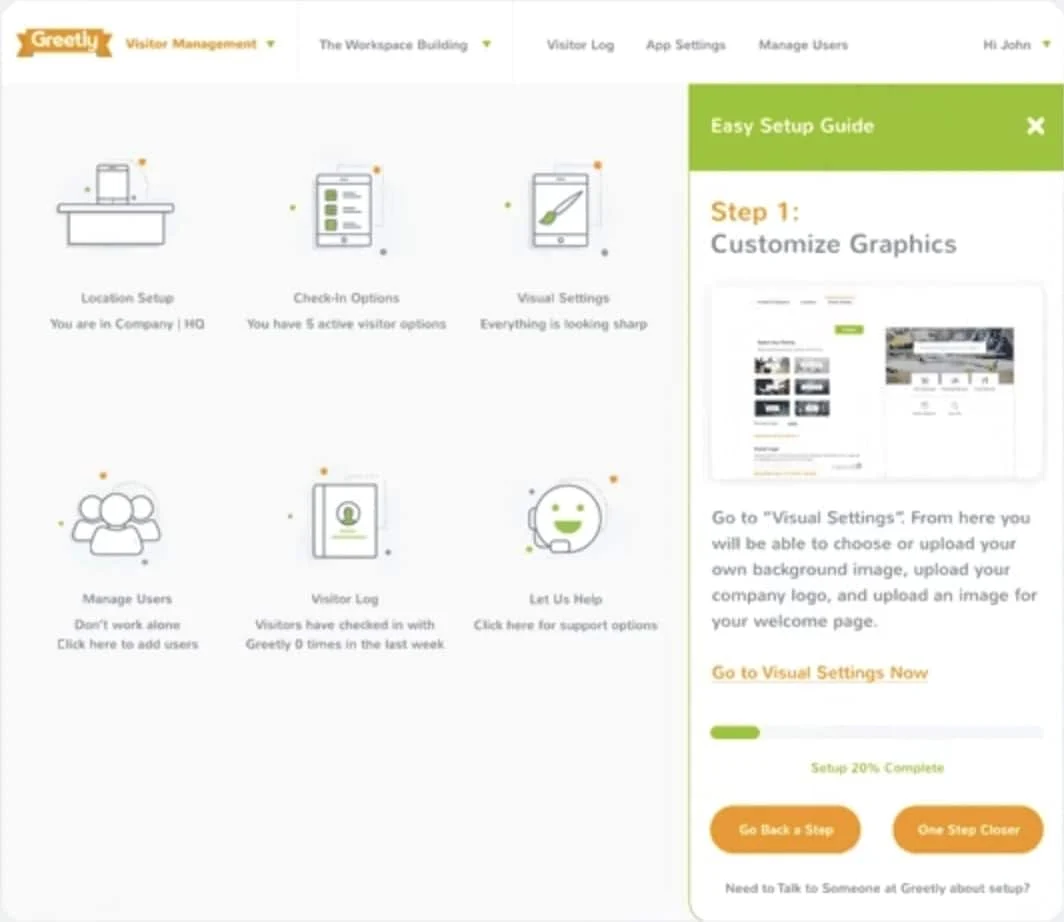Click the Location Setup label
The height and width of the screenshot is (922, 1064).
point(128,298)
